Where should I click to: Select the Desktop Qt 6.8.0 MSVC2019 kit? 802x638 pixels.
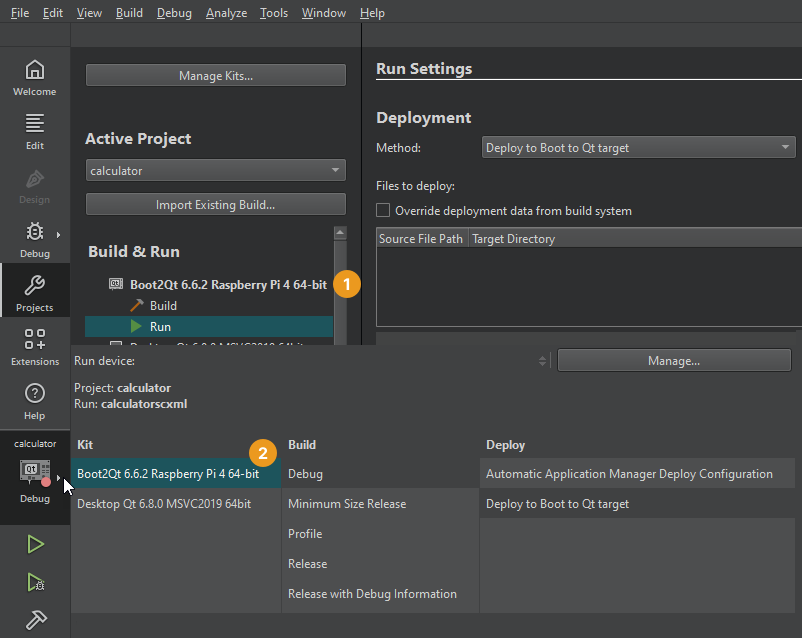click(164, 504)
